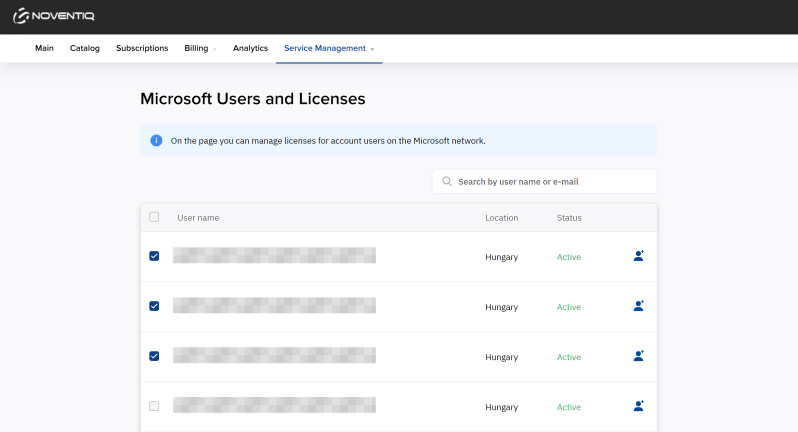
Task: Click assign-license user icon in second row
Action: (638, 306)
